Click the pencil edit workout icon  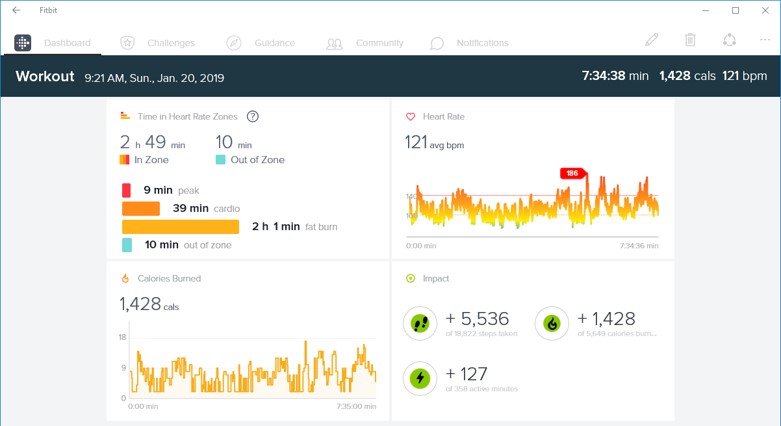(x=652, y=40)
